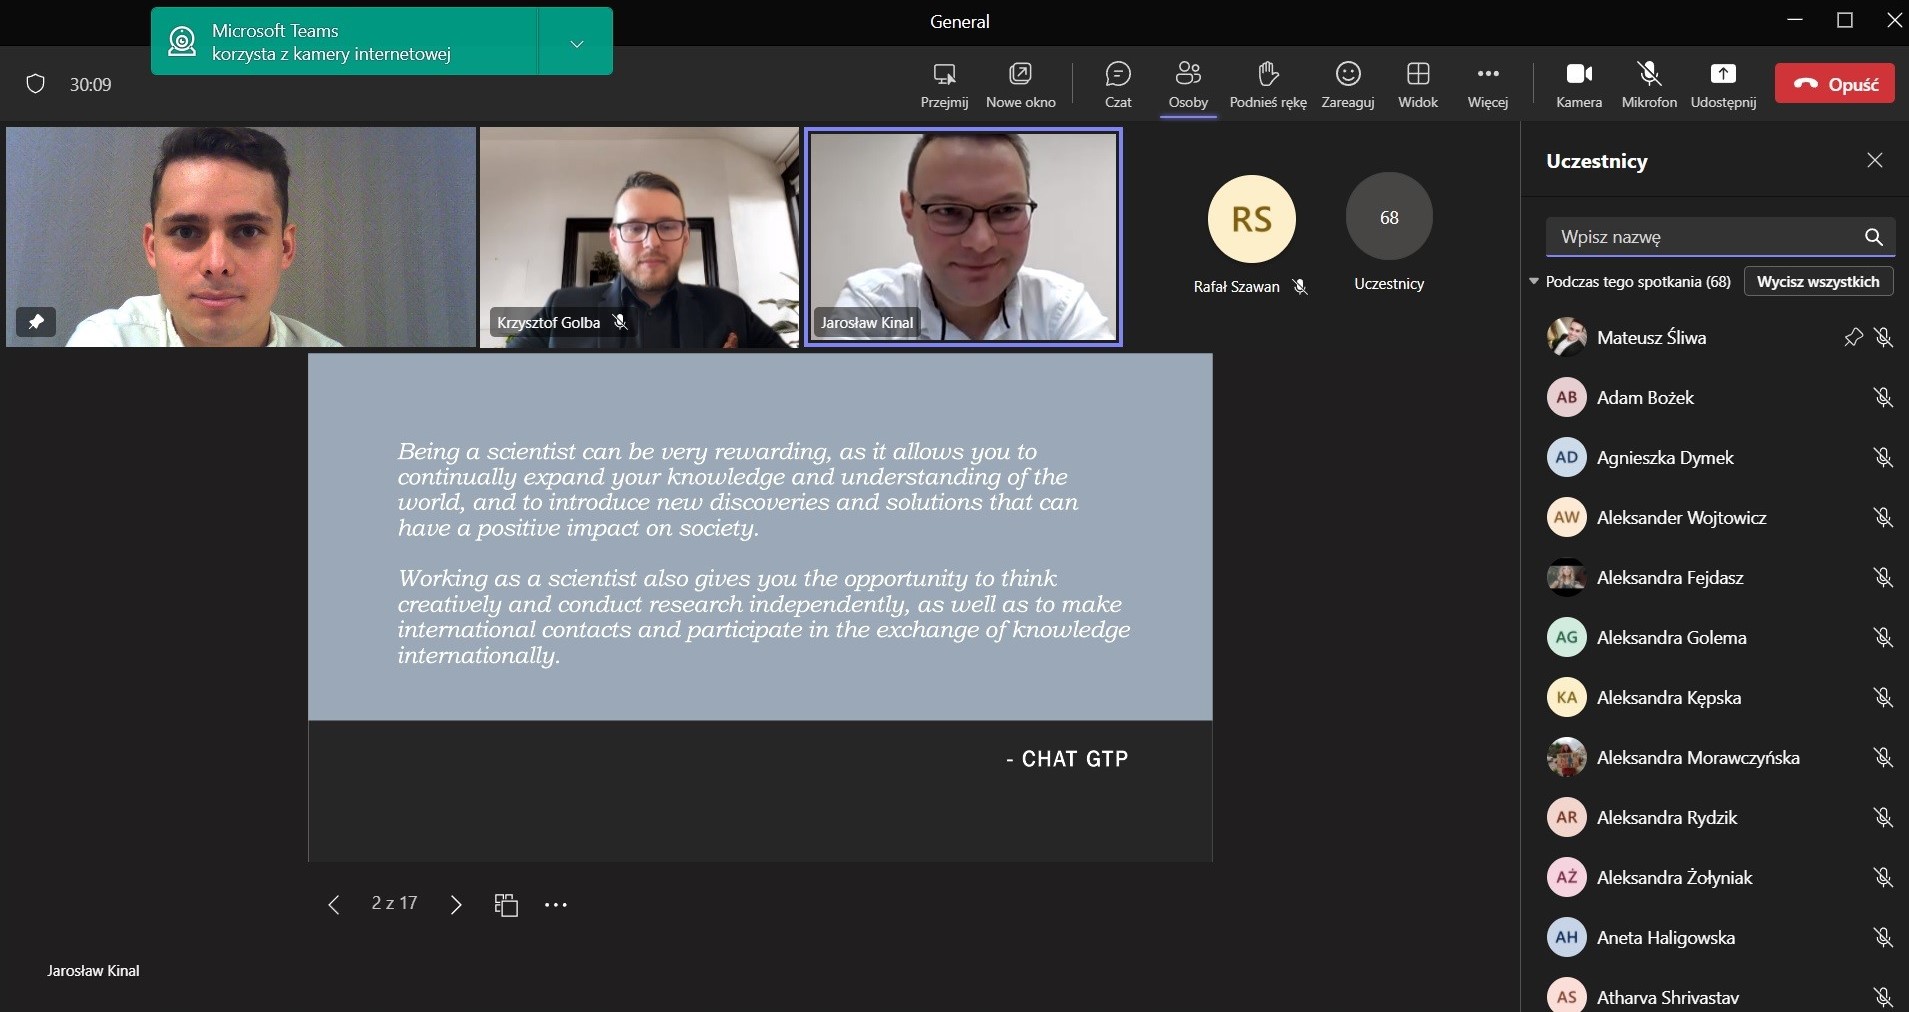The image size is (1909, 1012).
Task: Collapse the Podczas tego spotkania list
Action: coord(1534,282)
